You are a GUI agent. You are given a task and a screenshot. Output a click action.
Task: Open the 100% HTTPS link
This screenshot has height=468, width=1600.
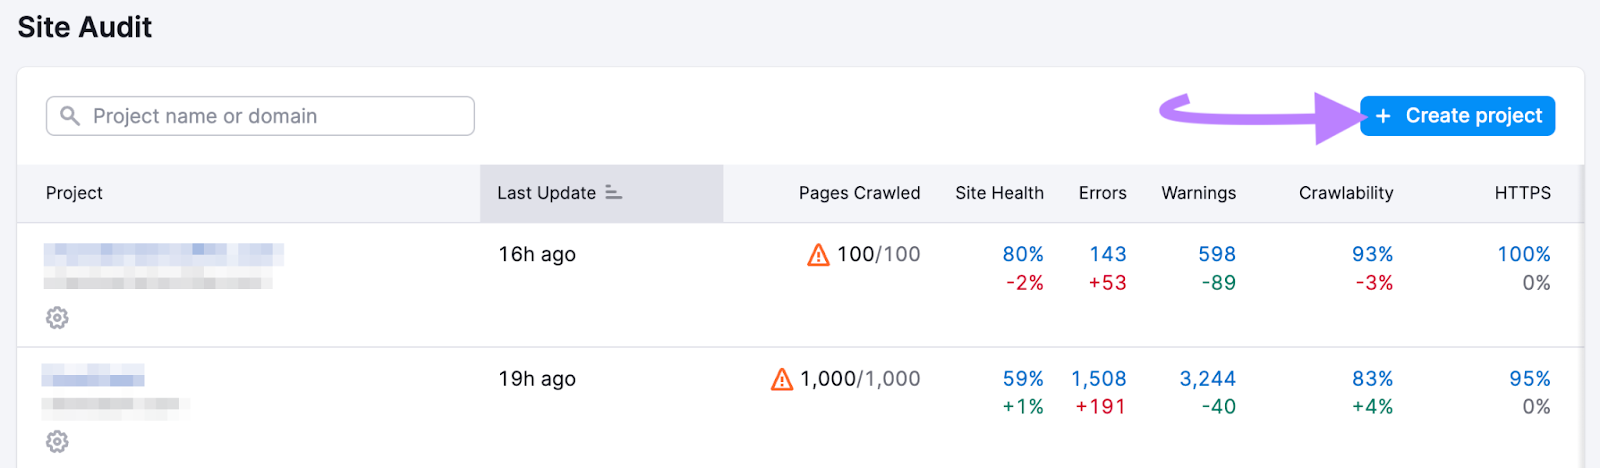coord(1524,254)
